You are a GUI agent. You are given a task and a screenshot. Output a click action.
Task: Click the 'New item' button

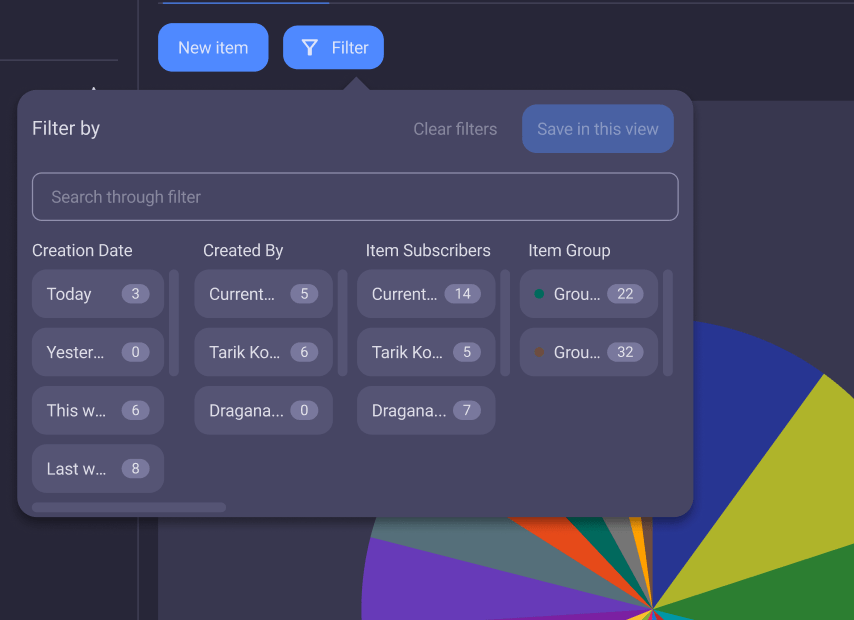213,47
